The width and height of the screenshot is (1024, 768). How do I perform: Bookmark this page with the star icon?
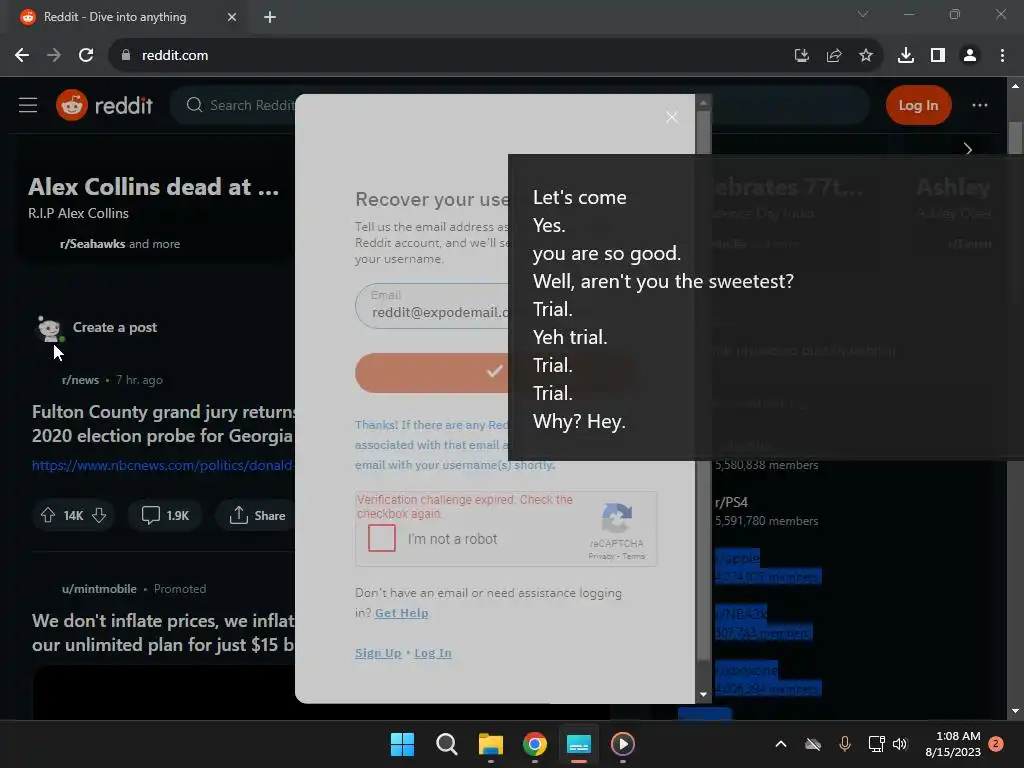pyautogui.click(x=865, y=56)
